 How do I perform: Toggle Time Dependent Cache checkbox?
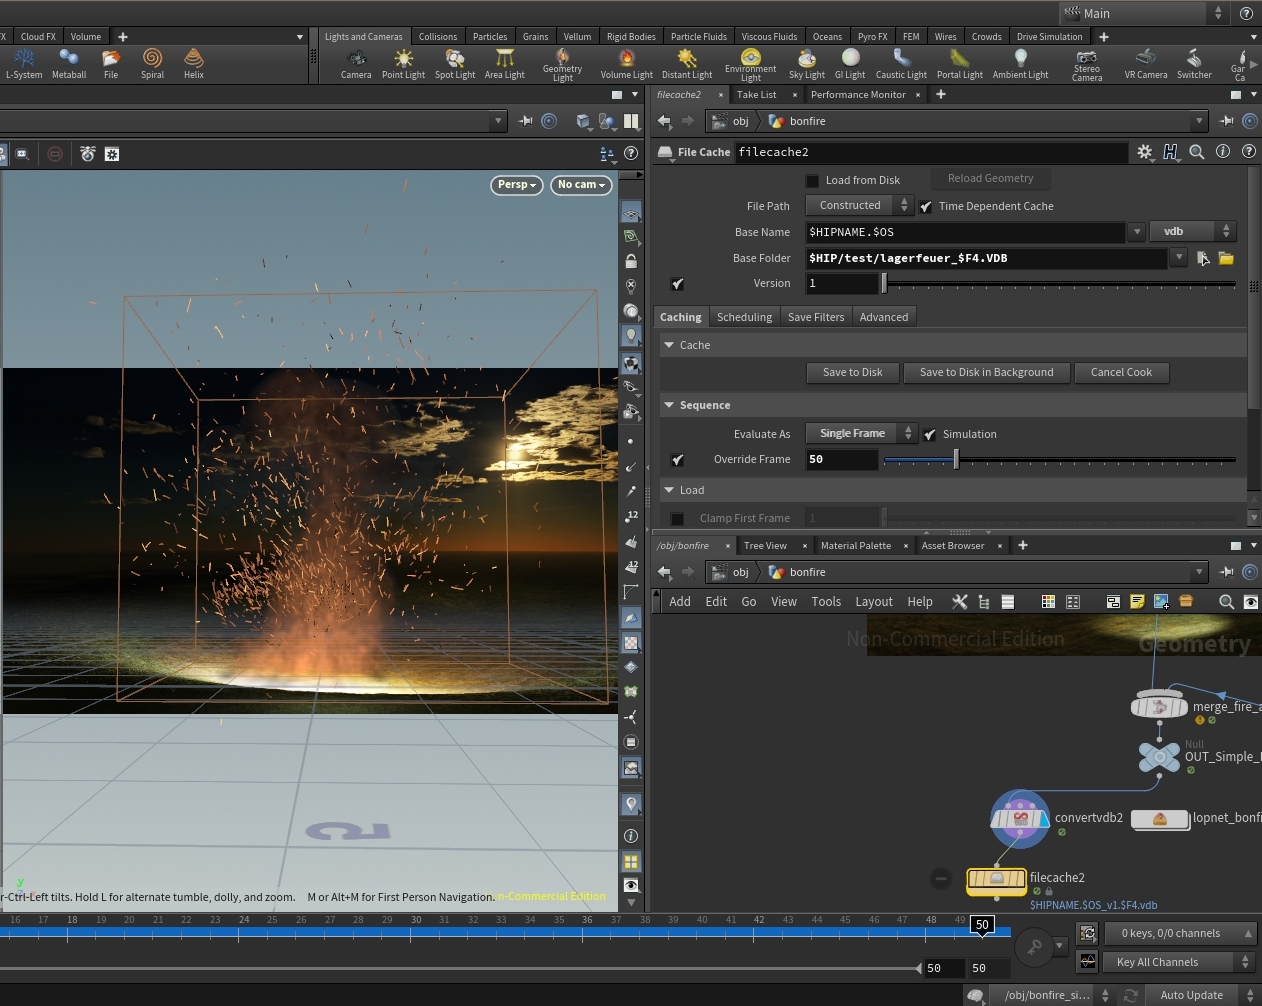pos(926,207)
